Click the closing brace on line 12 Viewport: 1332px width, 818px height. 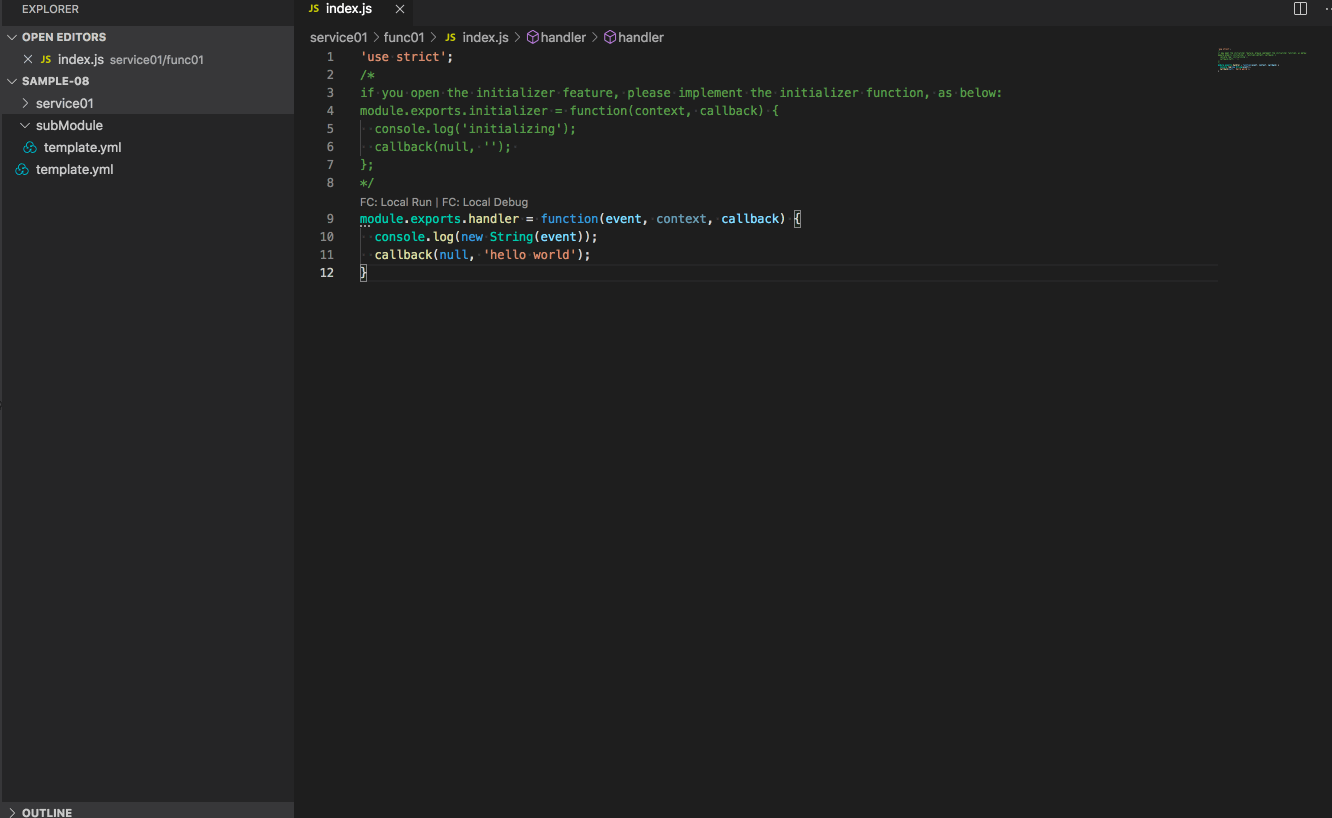click(364, 273)
